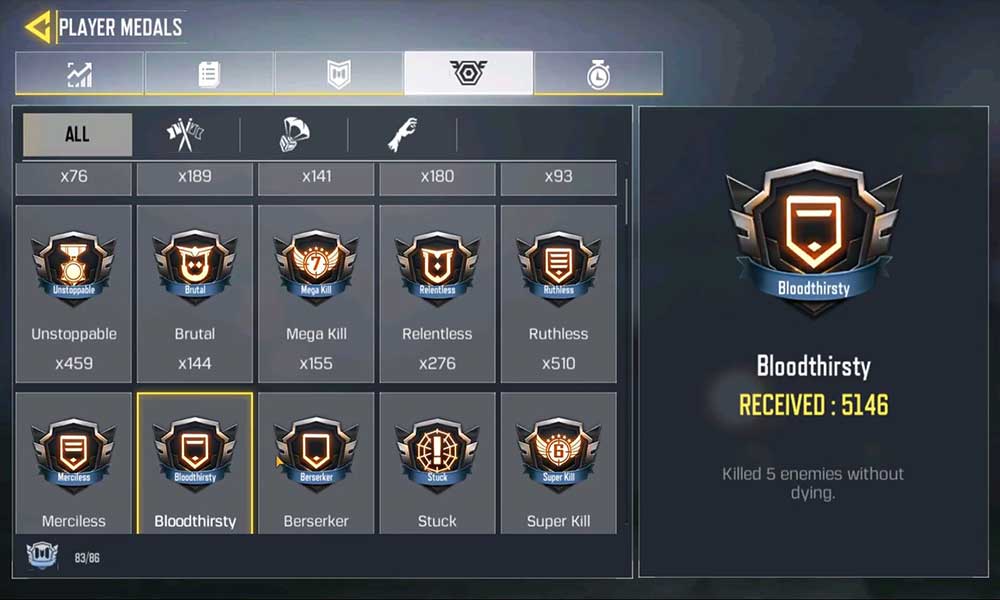Choose the Mega Kill medal
Image resolution: width=1000 pixels, height=600 pixels.
click(316, 294)
